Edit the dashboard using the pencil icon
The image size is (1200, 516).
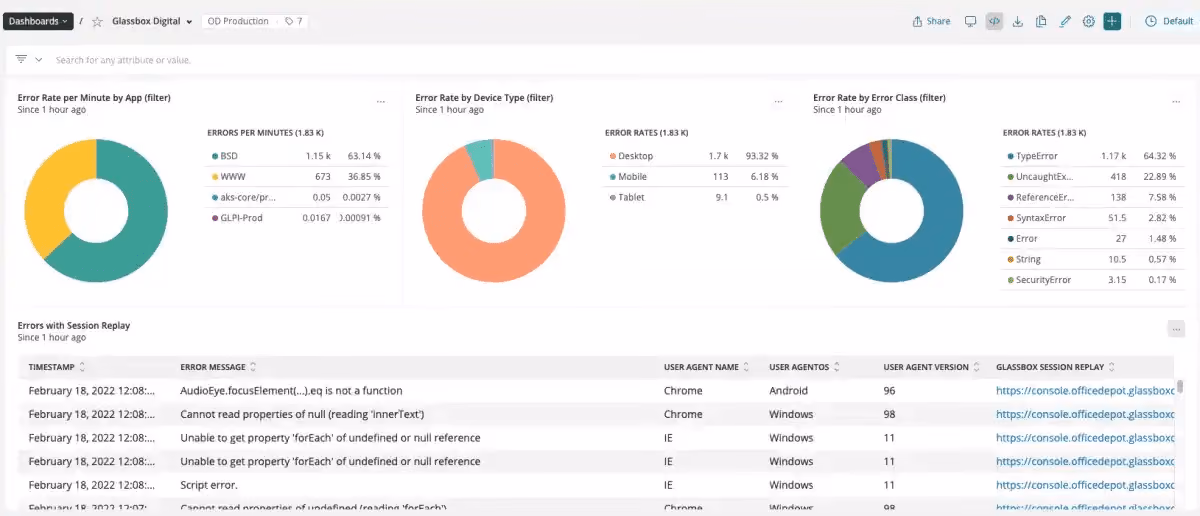tap(1065, 21)
